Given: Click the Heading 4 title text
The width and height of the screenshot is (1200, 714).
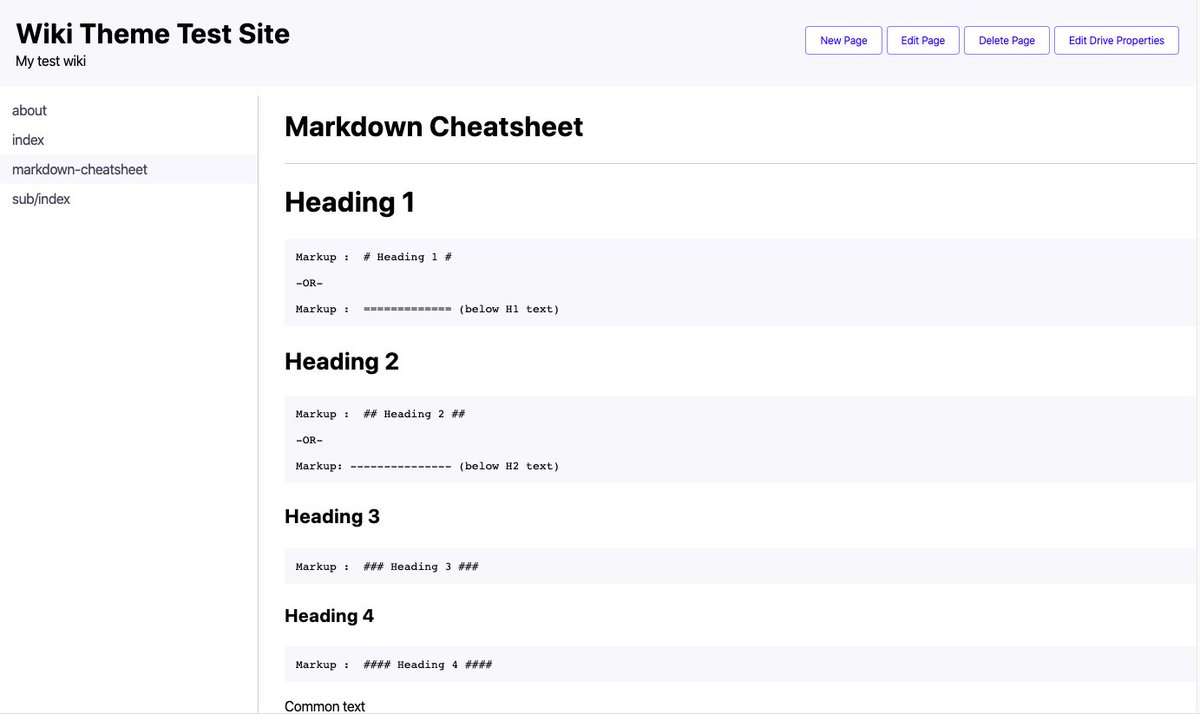Looking at the screenshot, I should click(329, 616).
